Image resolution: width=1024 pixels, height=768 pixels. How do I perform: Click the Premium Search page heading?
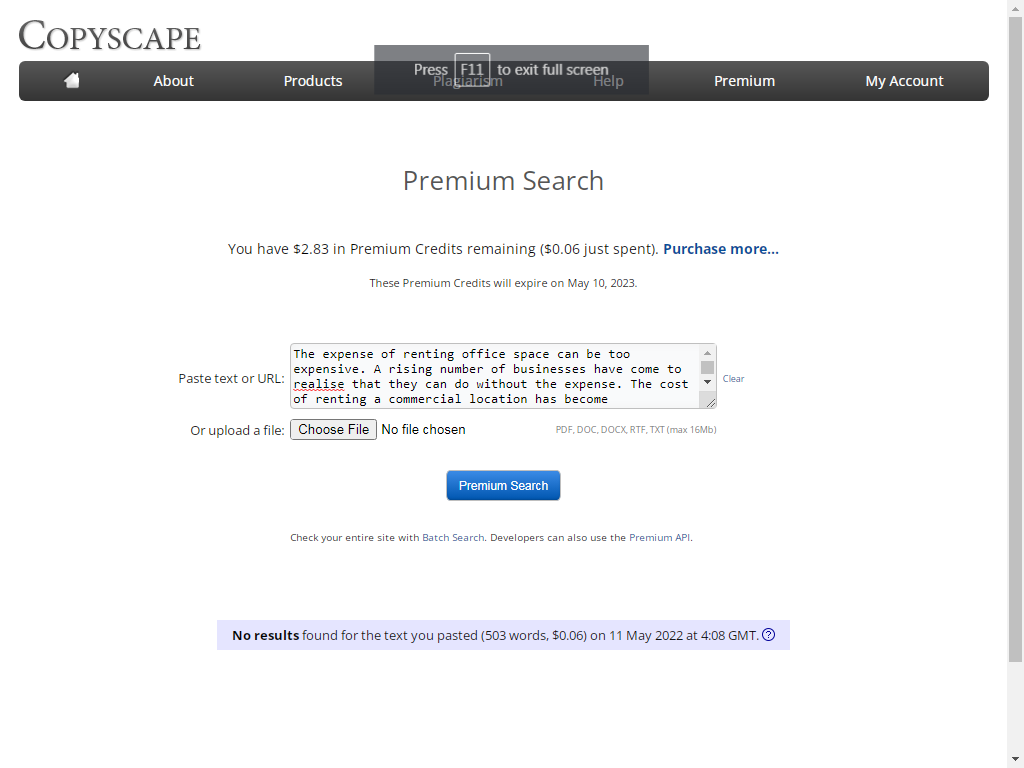tap(504, 181)
